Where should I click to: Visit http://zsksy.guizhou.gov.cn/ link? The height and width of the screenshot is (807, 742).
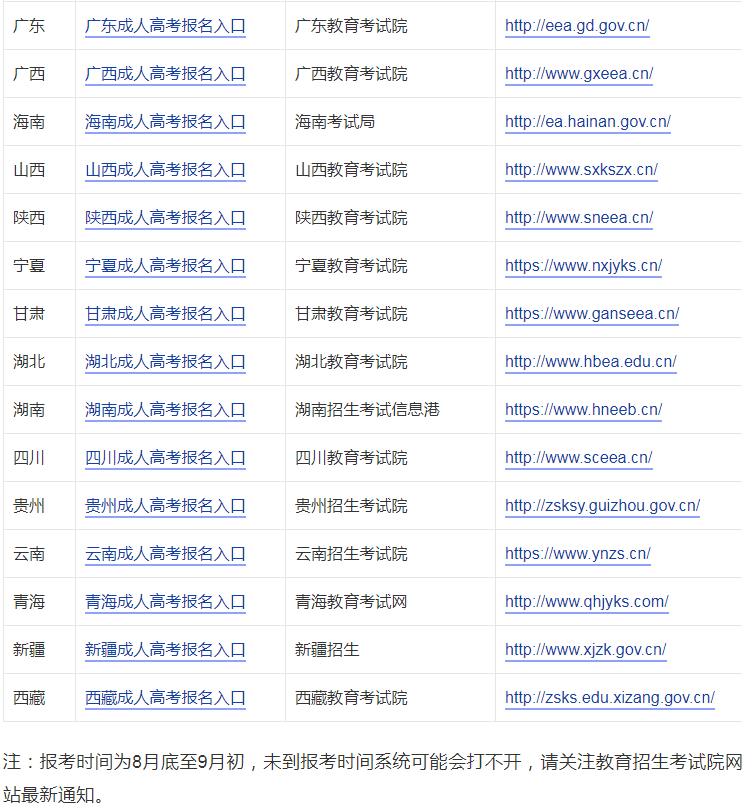point(602,506)
